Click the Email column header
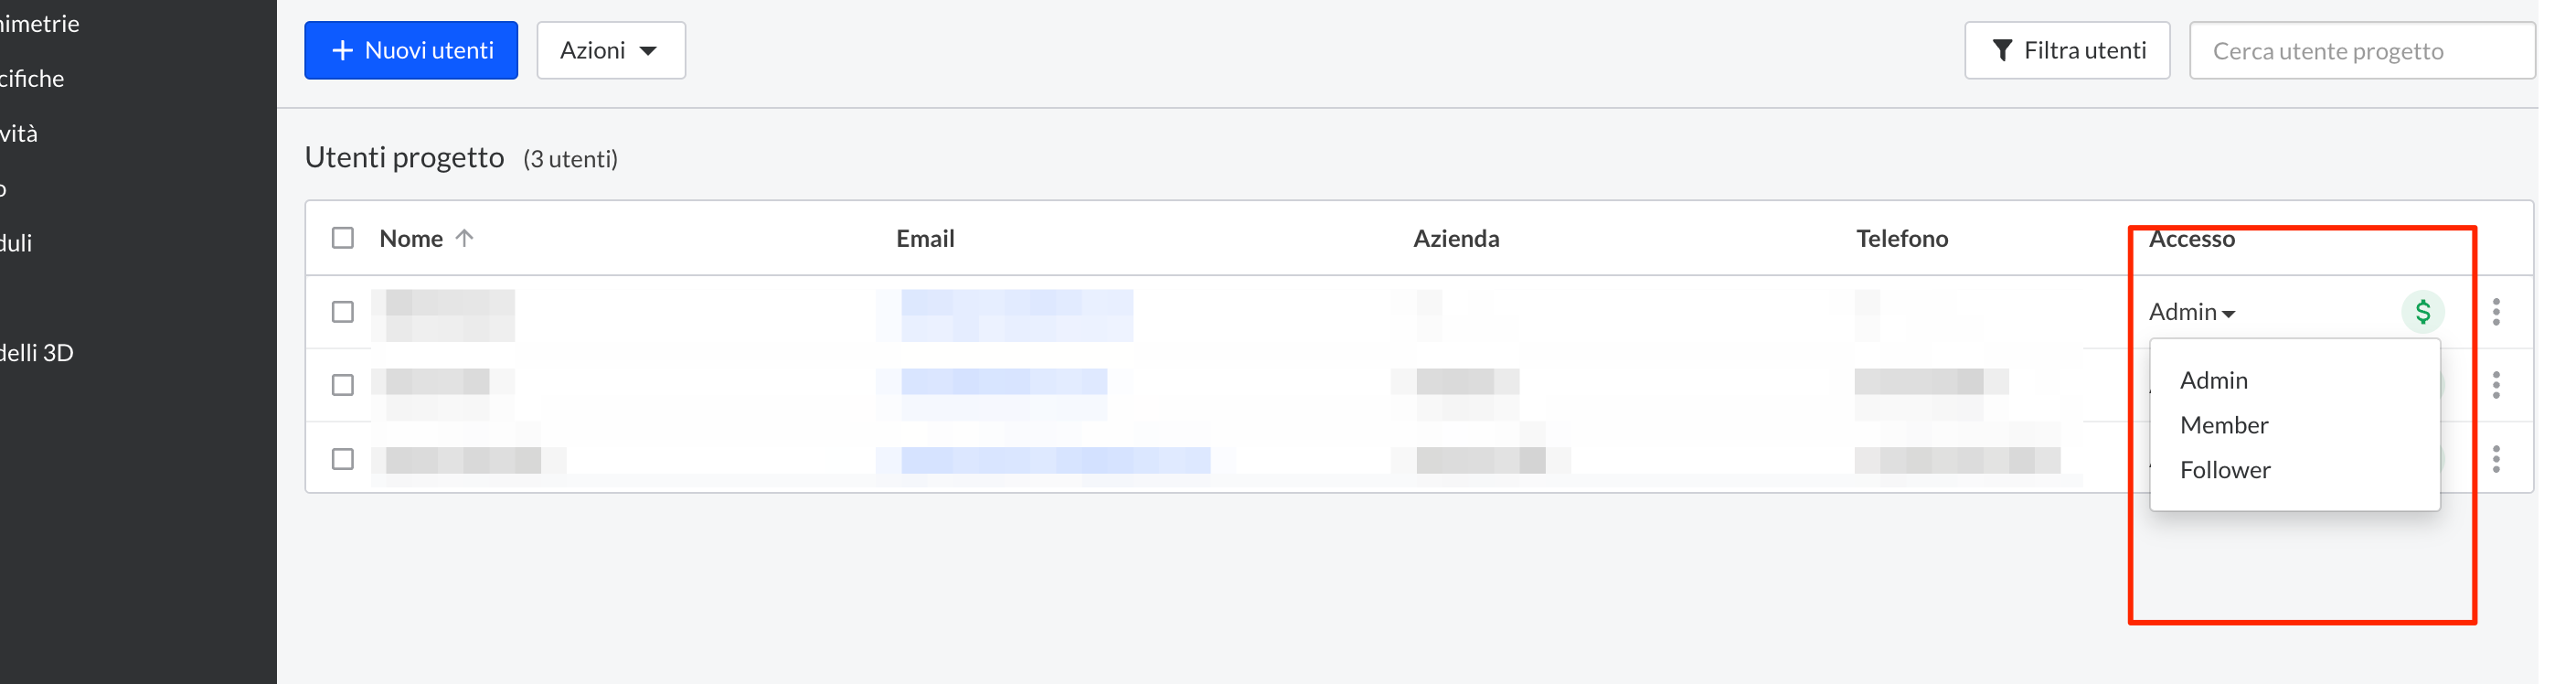Screen dimensions: 2576x684 925,238
